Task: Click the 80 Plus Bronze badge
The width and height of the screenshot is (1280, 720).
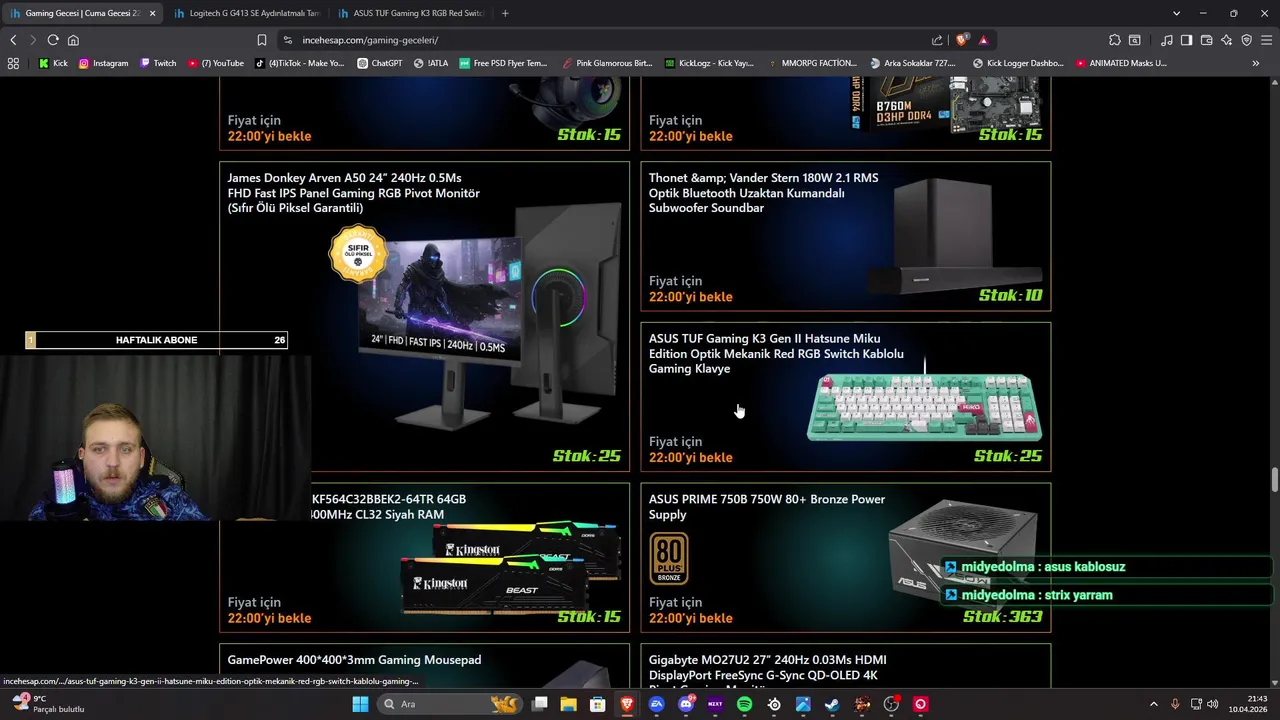Action: pos(669,559)
